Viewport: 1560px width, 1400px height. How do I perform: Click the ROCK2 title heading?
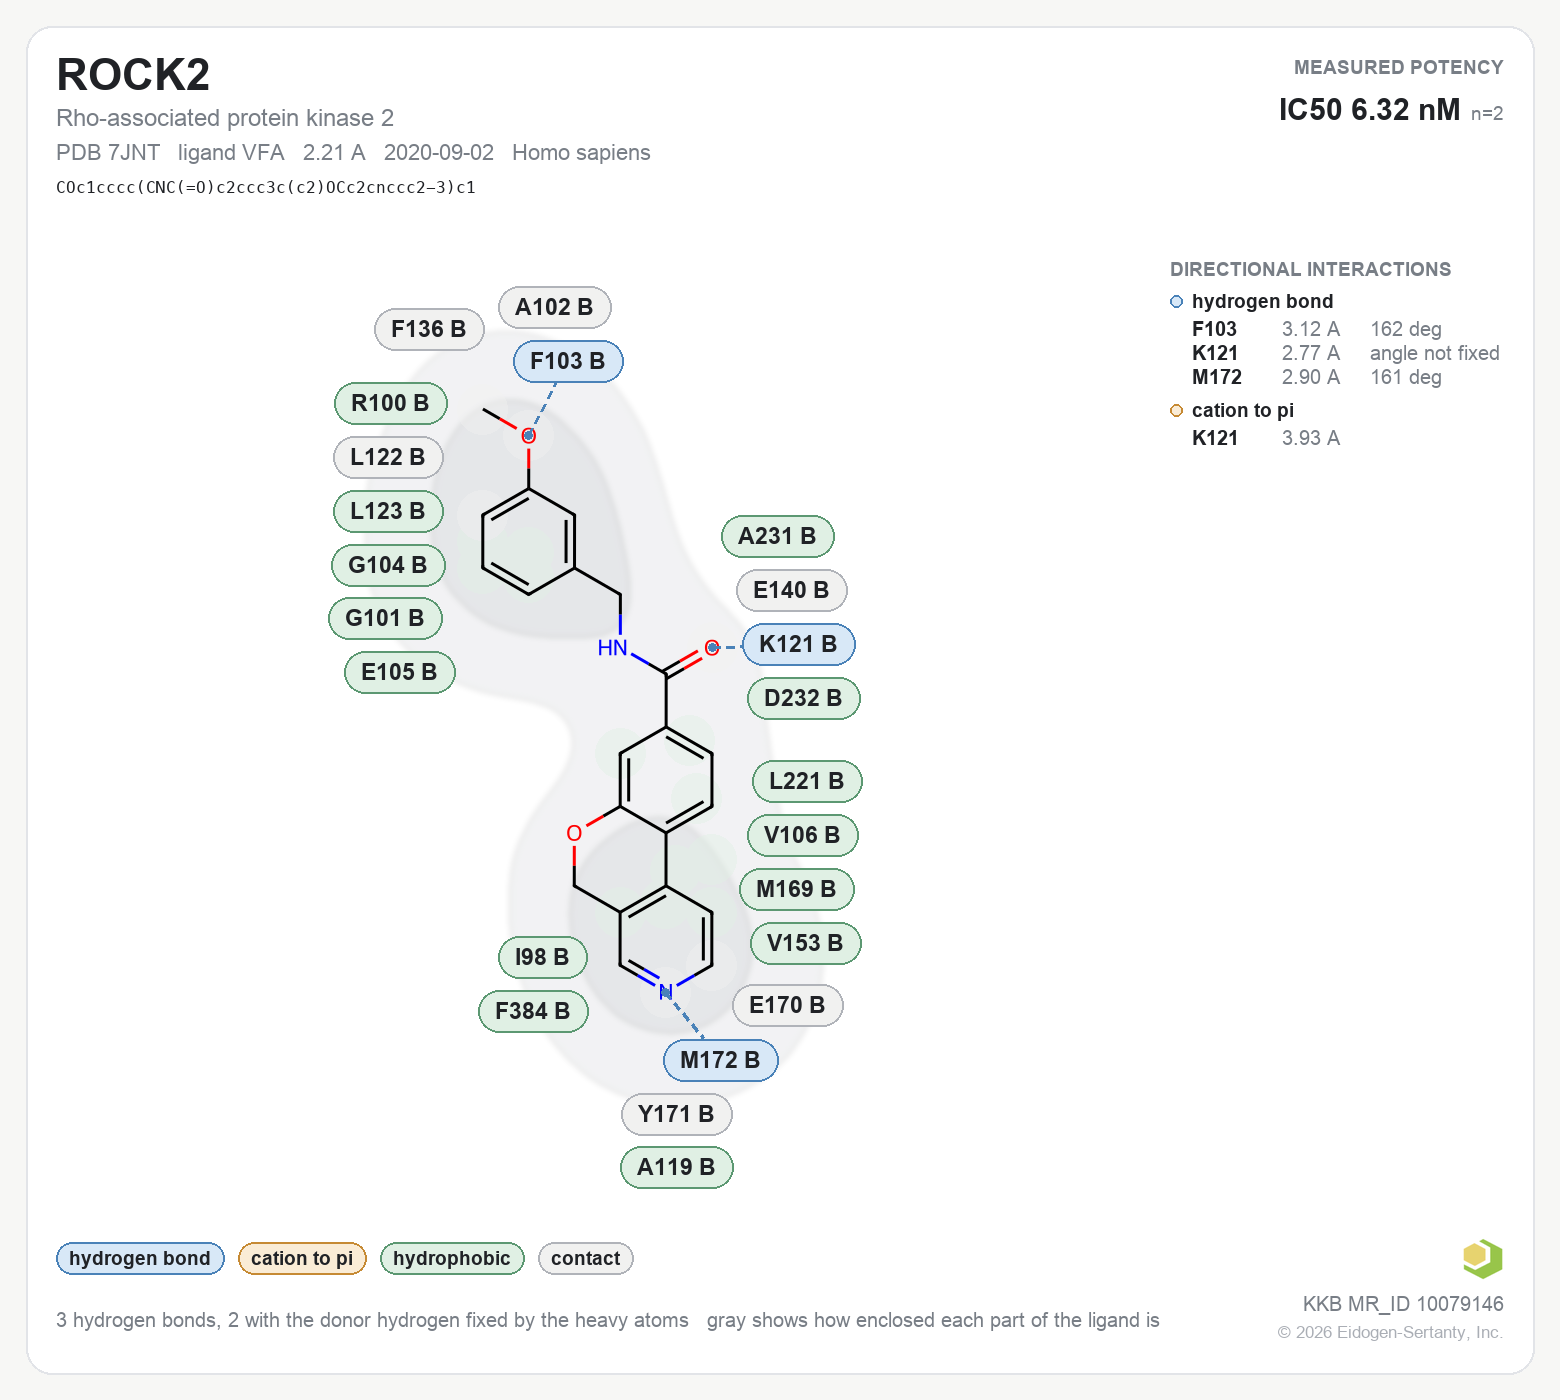pyautogui.click(x=133, y=75)
